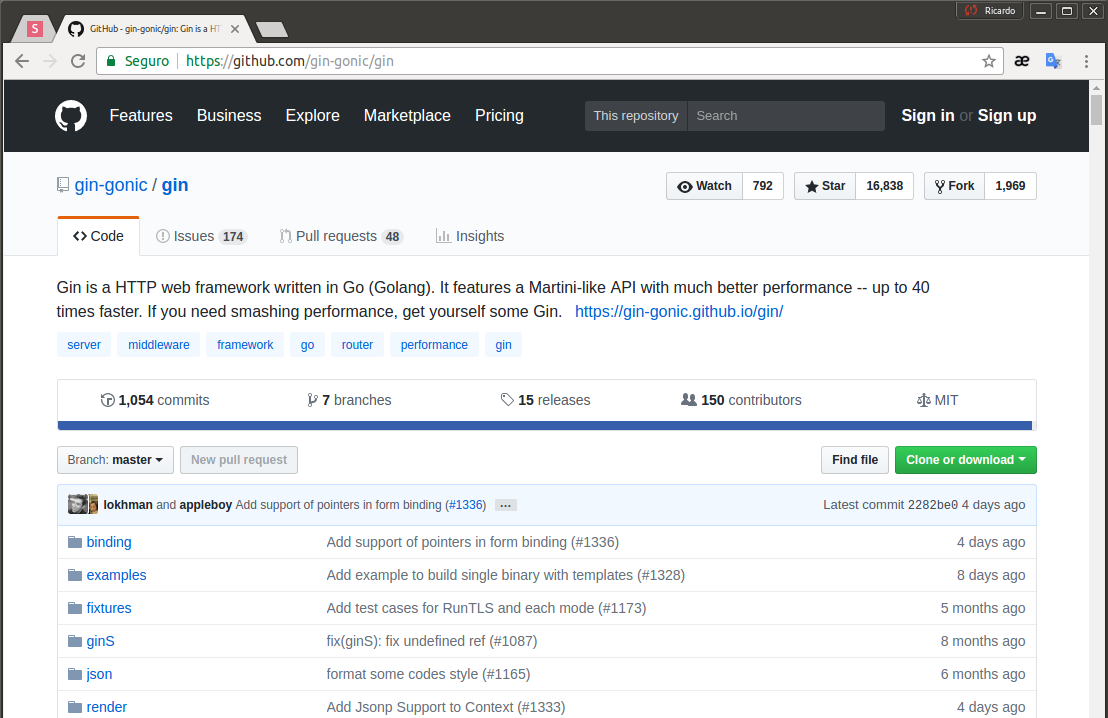Image resolution: width=1108 pixels, height=718 pixels.
Task: Open the gin-gonic owner link
Action: pos(111,185)
